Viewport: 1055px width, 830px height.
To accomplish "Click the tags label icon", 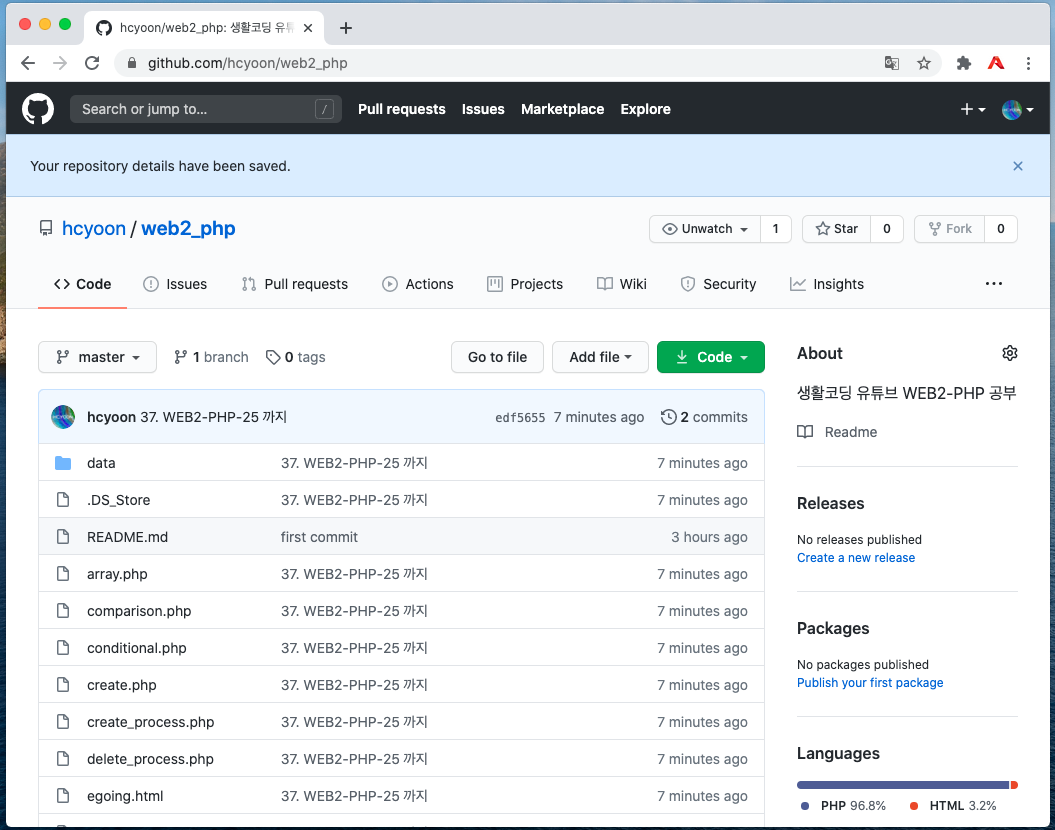I will point(272,357).
